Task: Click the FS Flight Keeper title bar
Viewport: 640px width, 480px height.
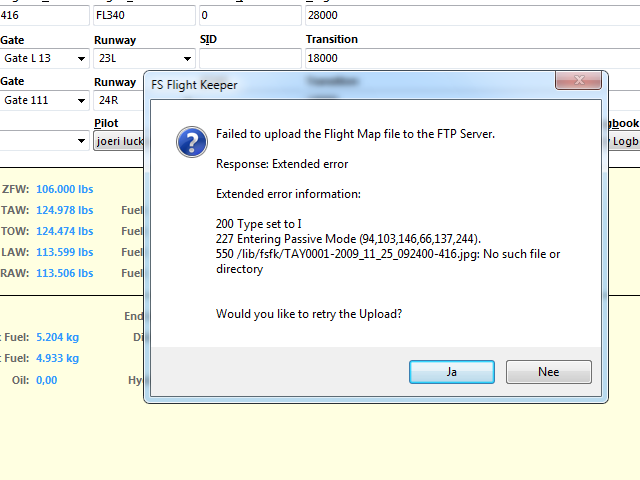Action: 351,85
